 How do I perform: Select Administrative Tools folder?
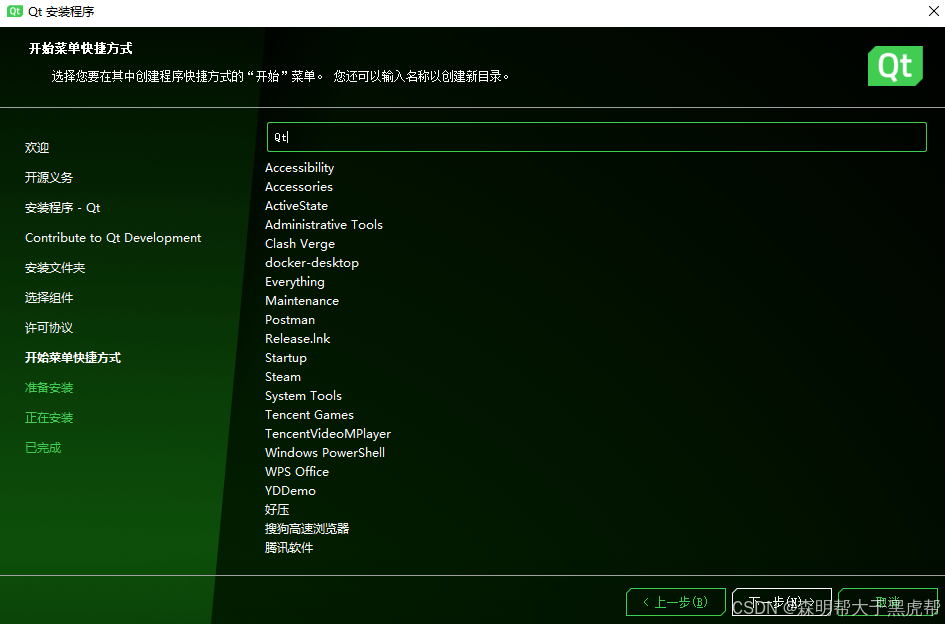[324, 225]
